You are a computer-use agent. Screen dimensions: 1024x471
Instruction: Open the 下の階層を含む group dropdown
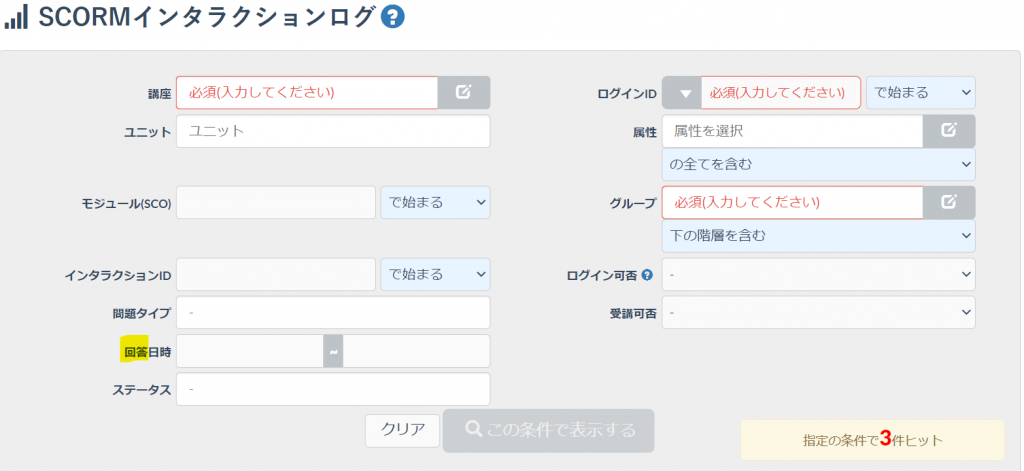[818, 236]
